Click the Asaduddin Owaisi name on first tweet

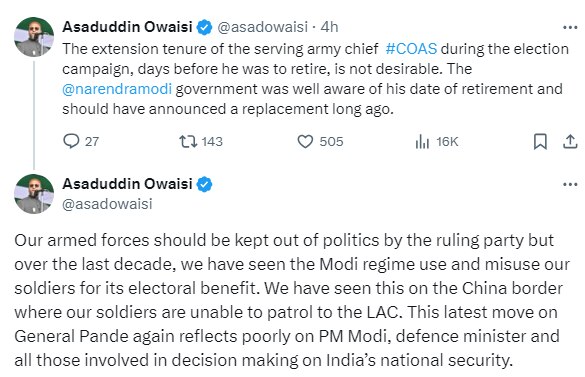click(128, 27)
